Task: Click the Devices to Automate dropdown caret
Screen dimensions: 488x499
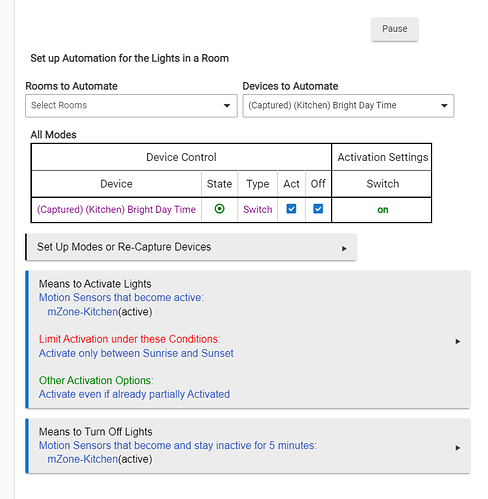Action: click(444, 106)
